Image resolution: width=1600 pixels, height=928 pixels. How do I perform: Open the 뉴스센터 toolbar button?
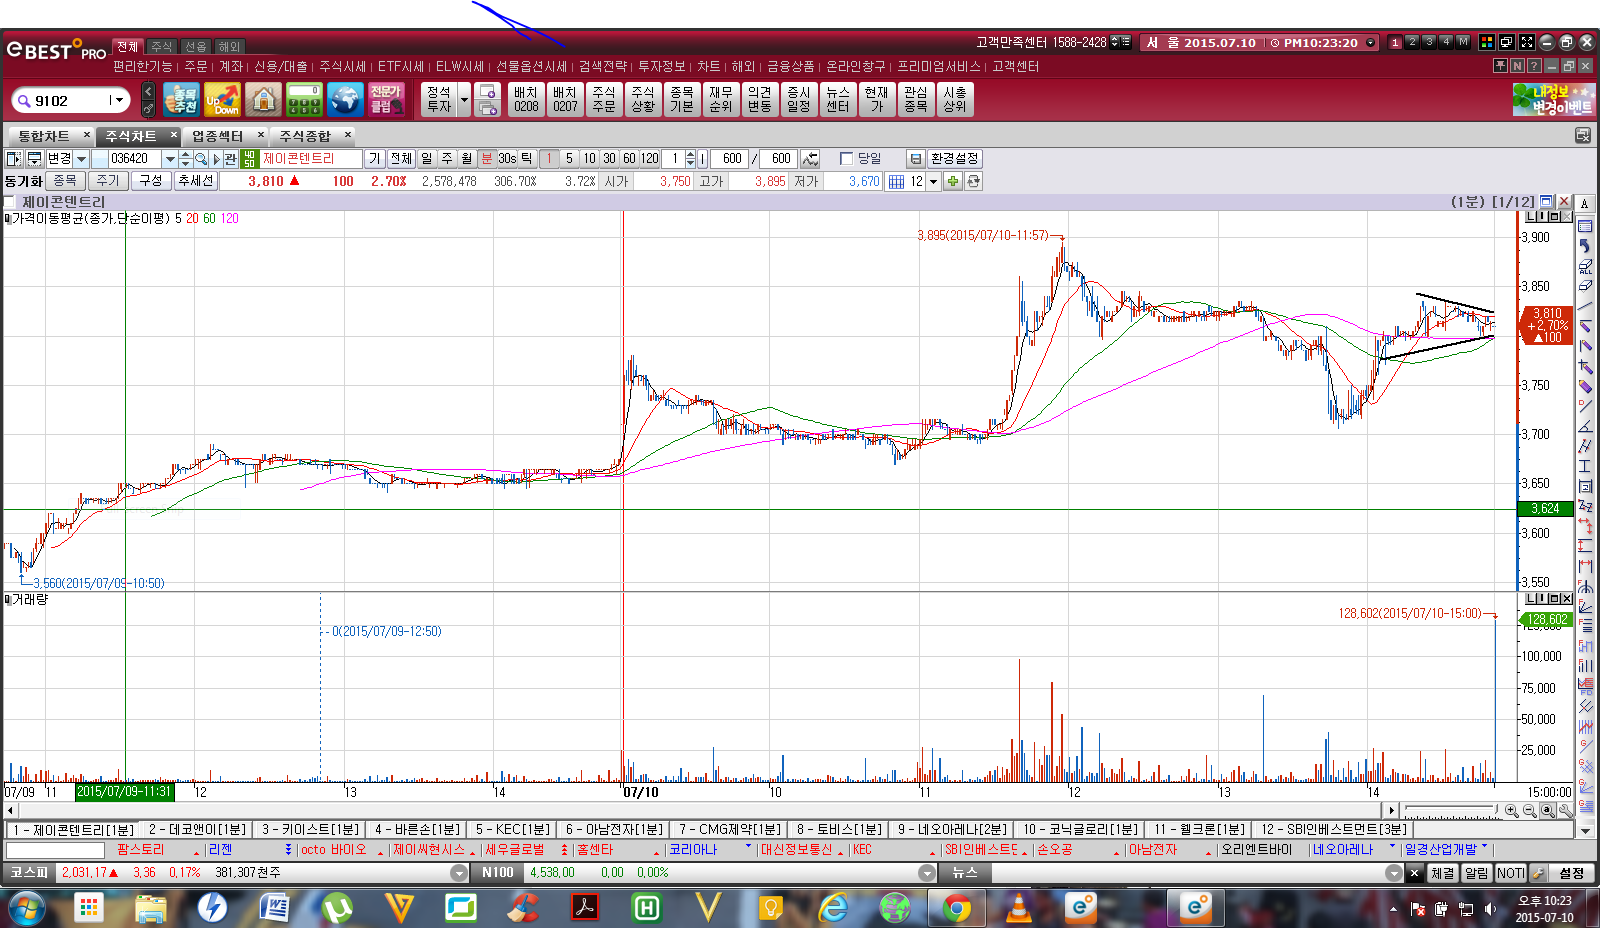(838, 99)
